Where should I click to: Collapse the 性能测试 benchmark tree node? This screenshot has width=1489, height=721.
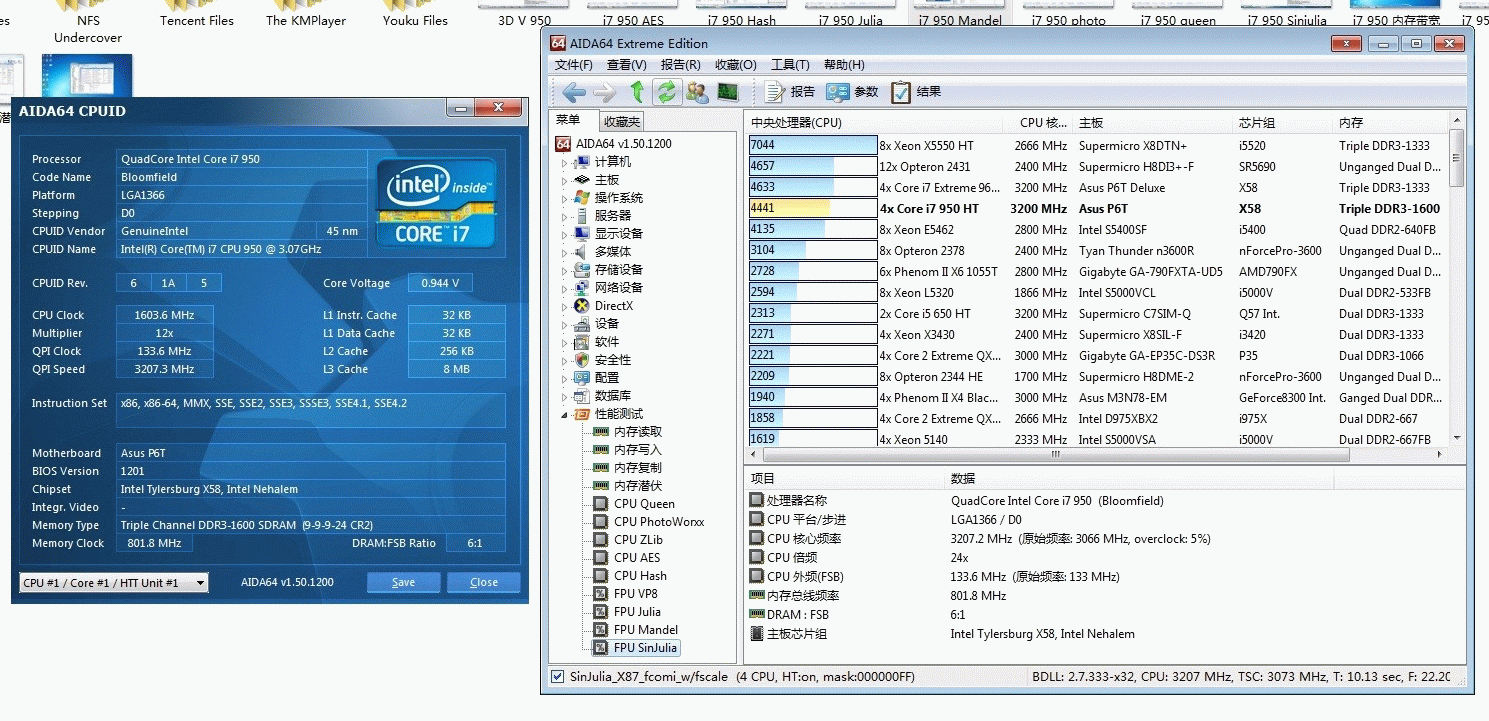564,414
